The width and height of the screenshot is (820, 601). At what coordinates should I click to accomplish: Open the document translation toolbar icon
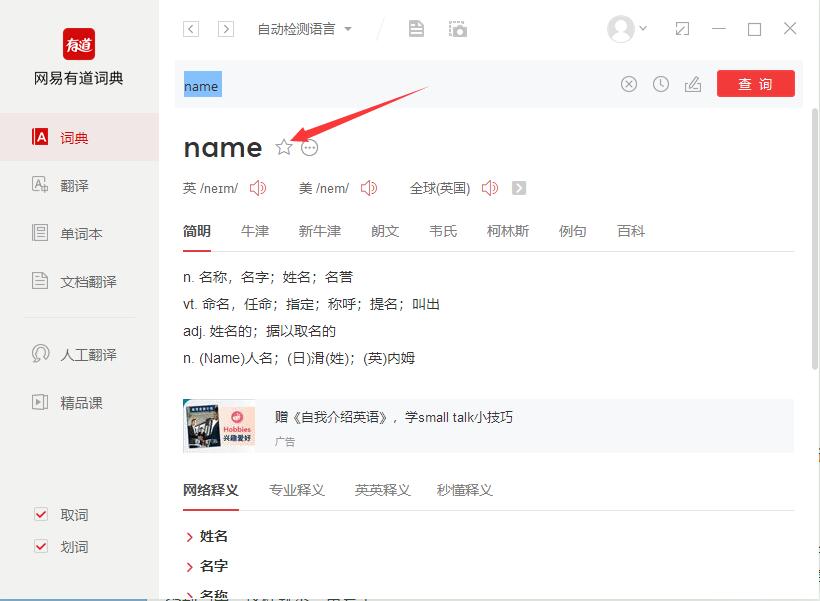coord(416,29)
